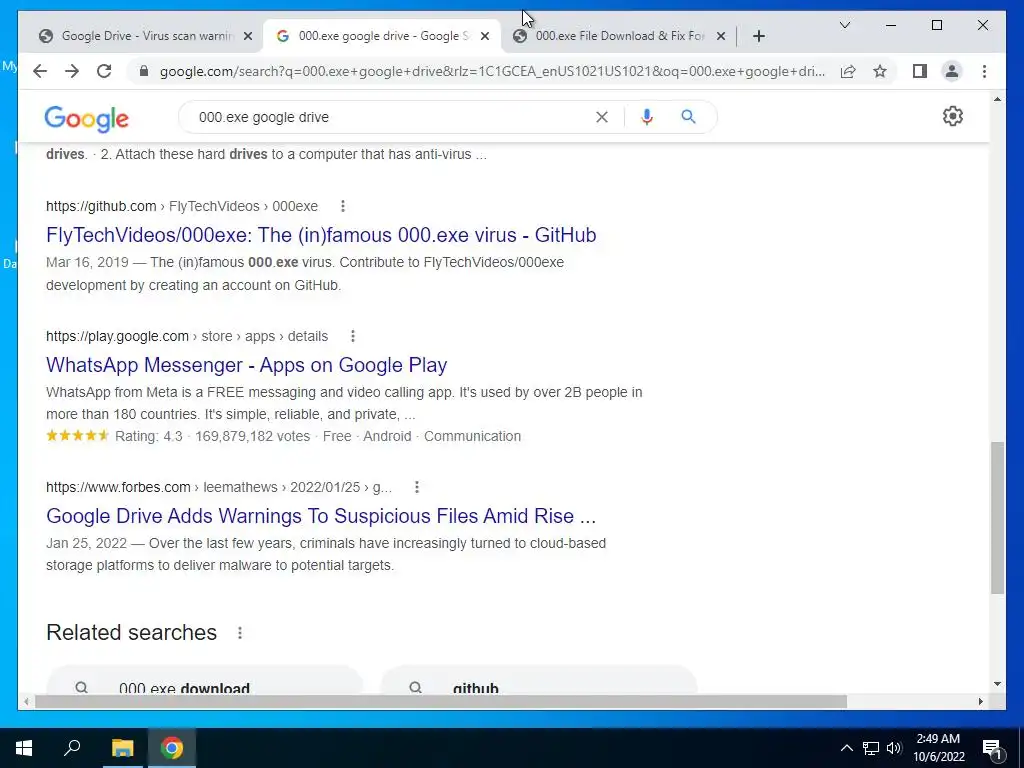The width and height of the screenshot is (1024, 768).
Task: Open Windows notification center
Action: click(992, 748)
